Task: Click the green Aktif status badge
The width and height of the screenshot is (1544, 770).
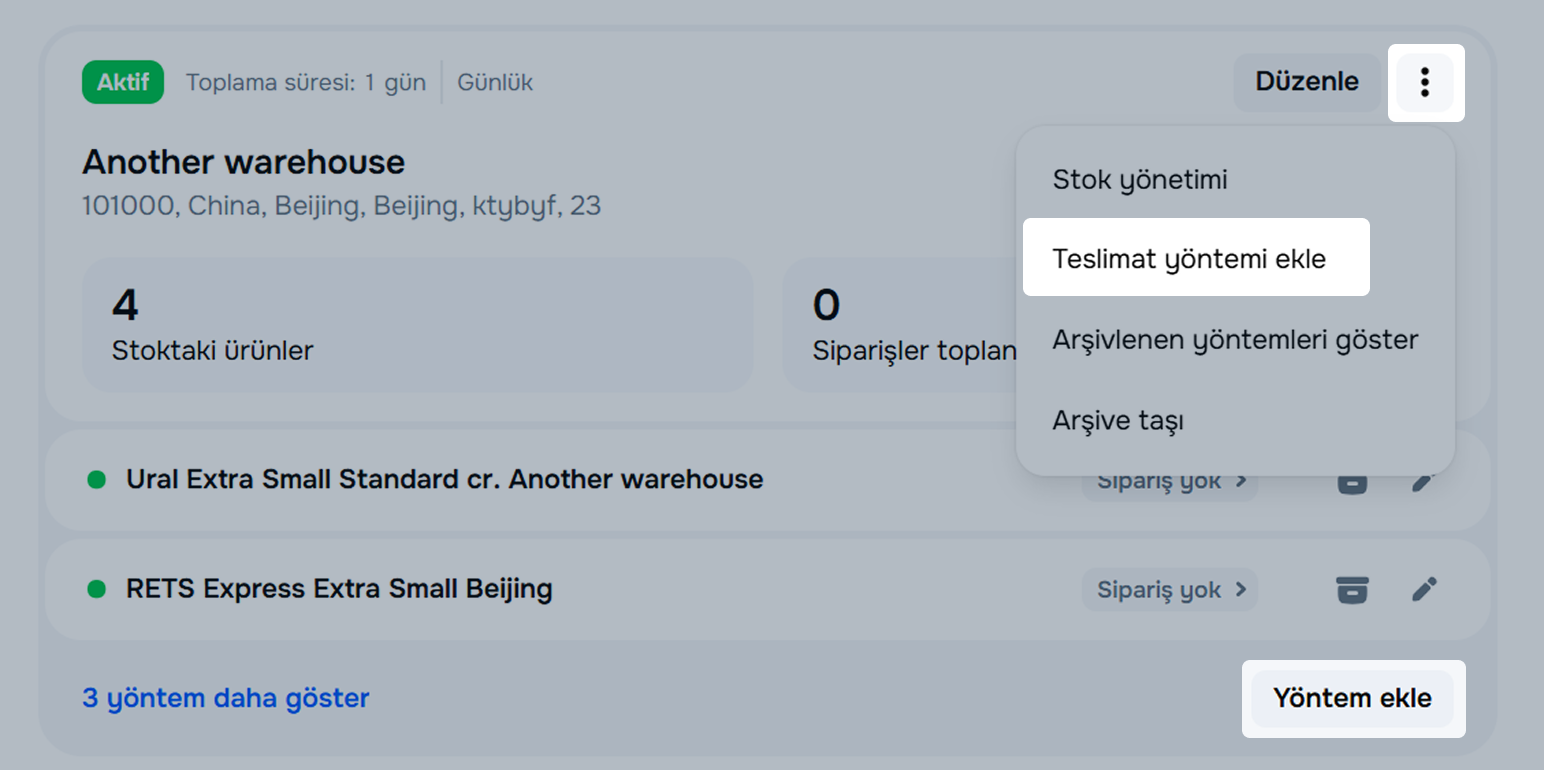Action: click(122, 82)
